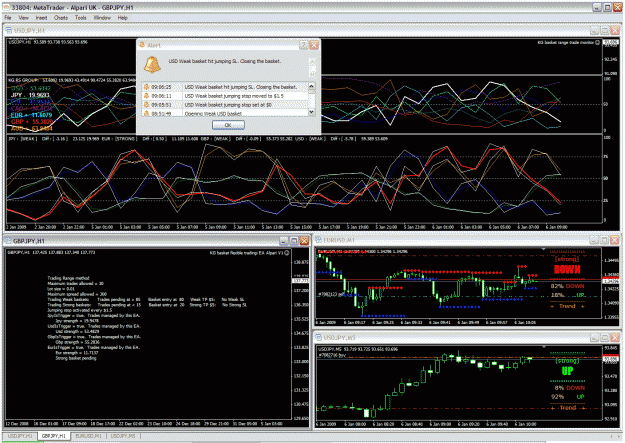Image resolution: width=625 pixels, height=443 pixels.
Task: Restore the USDJPY,H1 top chart window
Action: point(604,30)
